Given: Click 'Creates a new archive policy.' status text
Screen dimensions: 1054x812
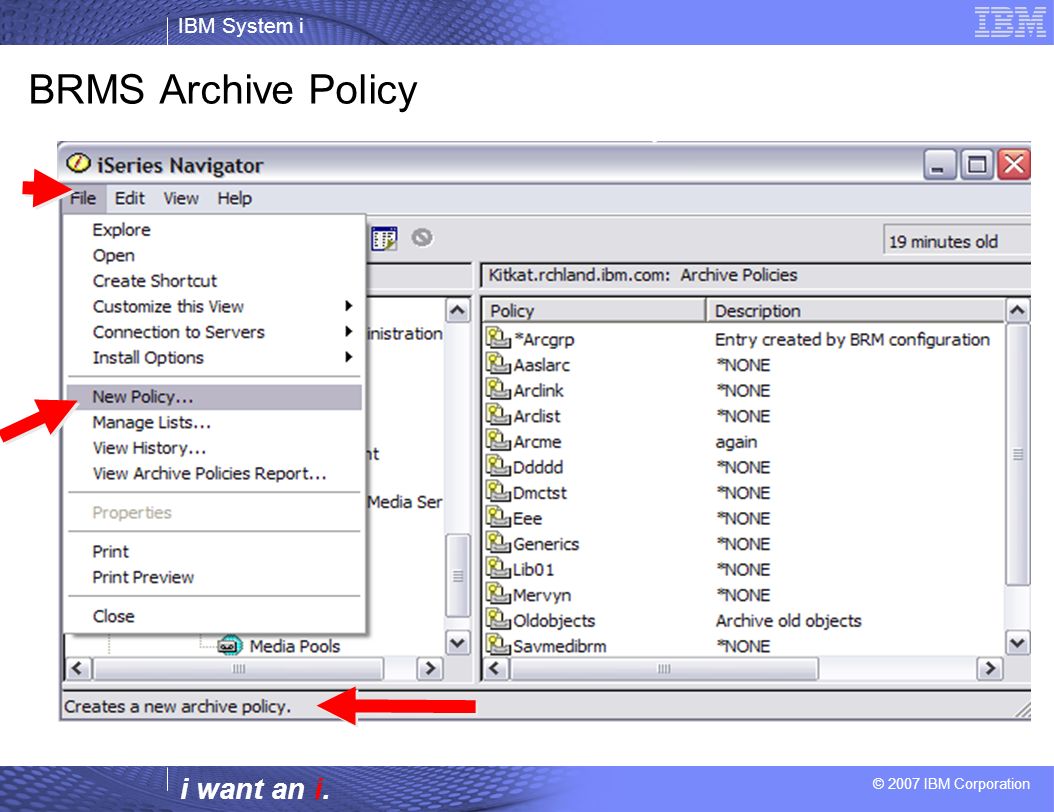Looking at the screenshot, I should [177, 706].
